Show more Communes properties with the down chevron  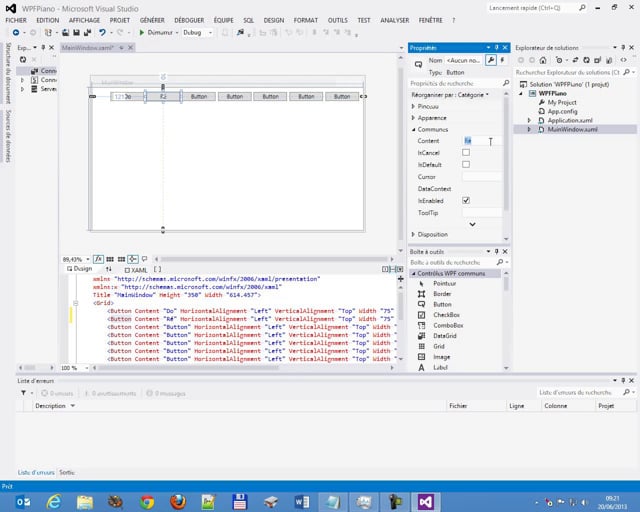pyautogui.click(x=472, y=224)
